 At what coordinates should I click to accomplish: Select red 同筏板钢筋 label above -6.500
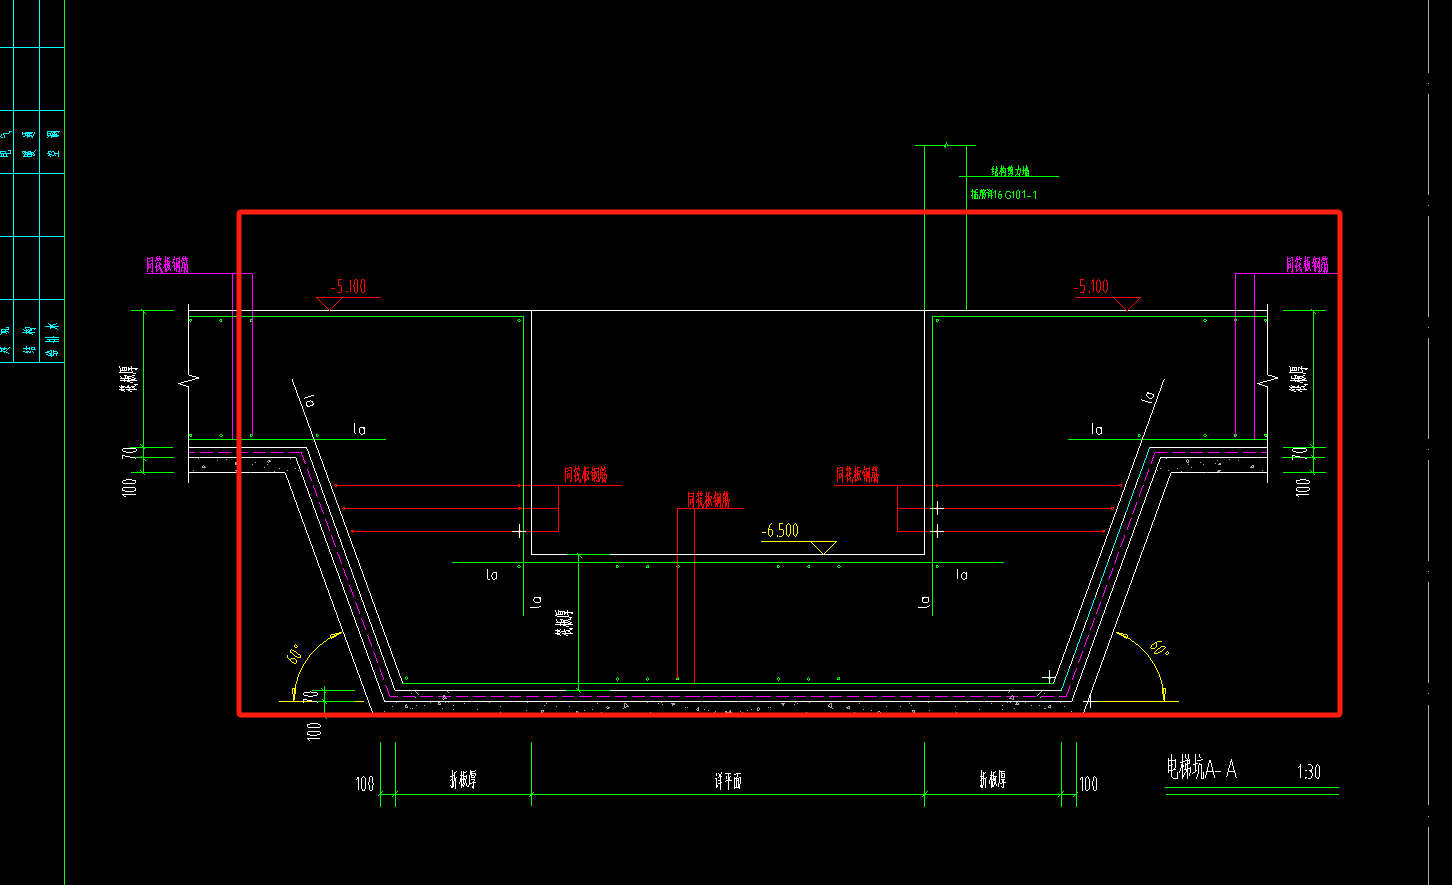(708, 499)
